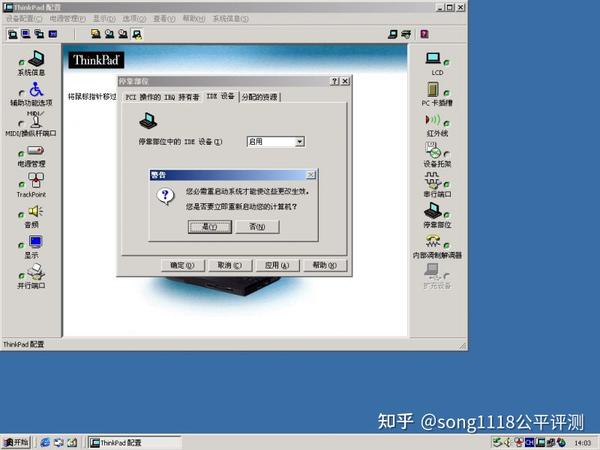Screen dimensions: 600x450
Task: Click the purple help book toolbar icon
Action: [x=424, y=34]
